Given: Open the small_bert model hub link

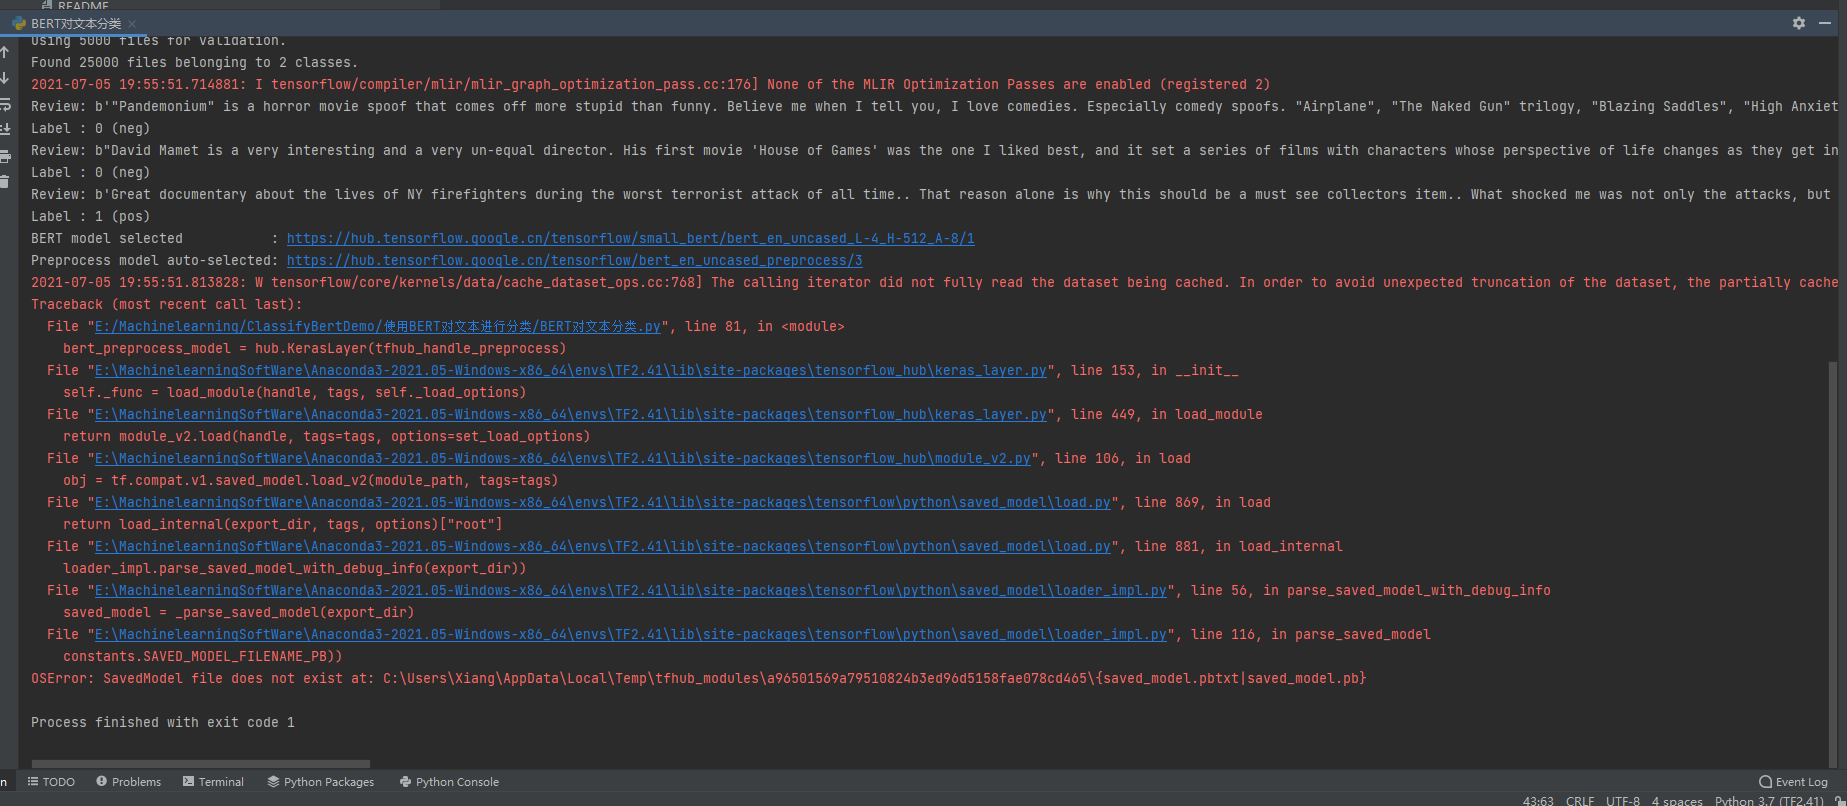Looking at the screenshot, I should pyautogui.click(x=630, y=238).
